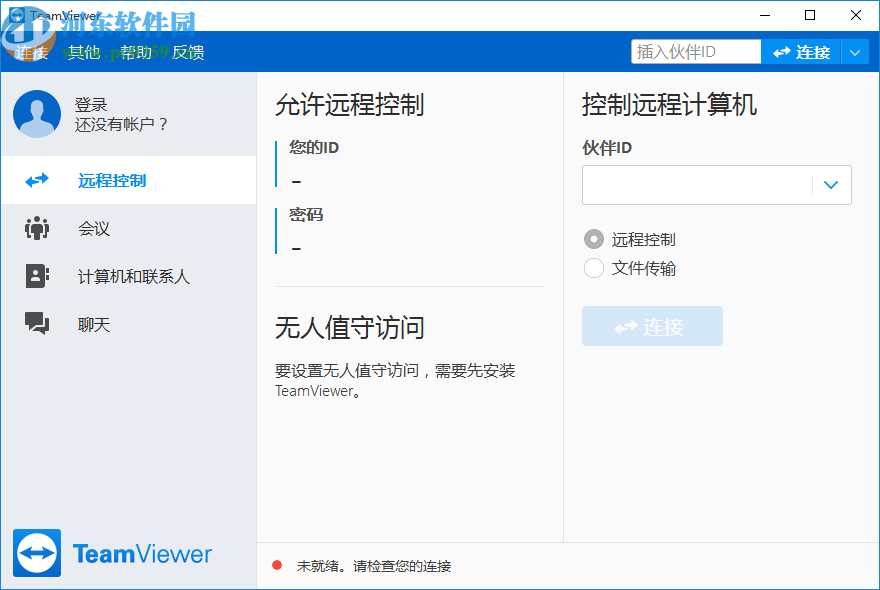The image size is (880, 590).
Task: Open the 帮助 menu
Action: [x=135, y=53]
